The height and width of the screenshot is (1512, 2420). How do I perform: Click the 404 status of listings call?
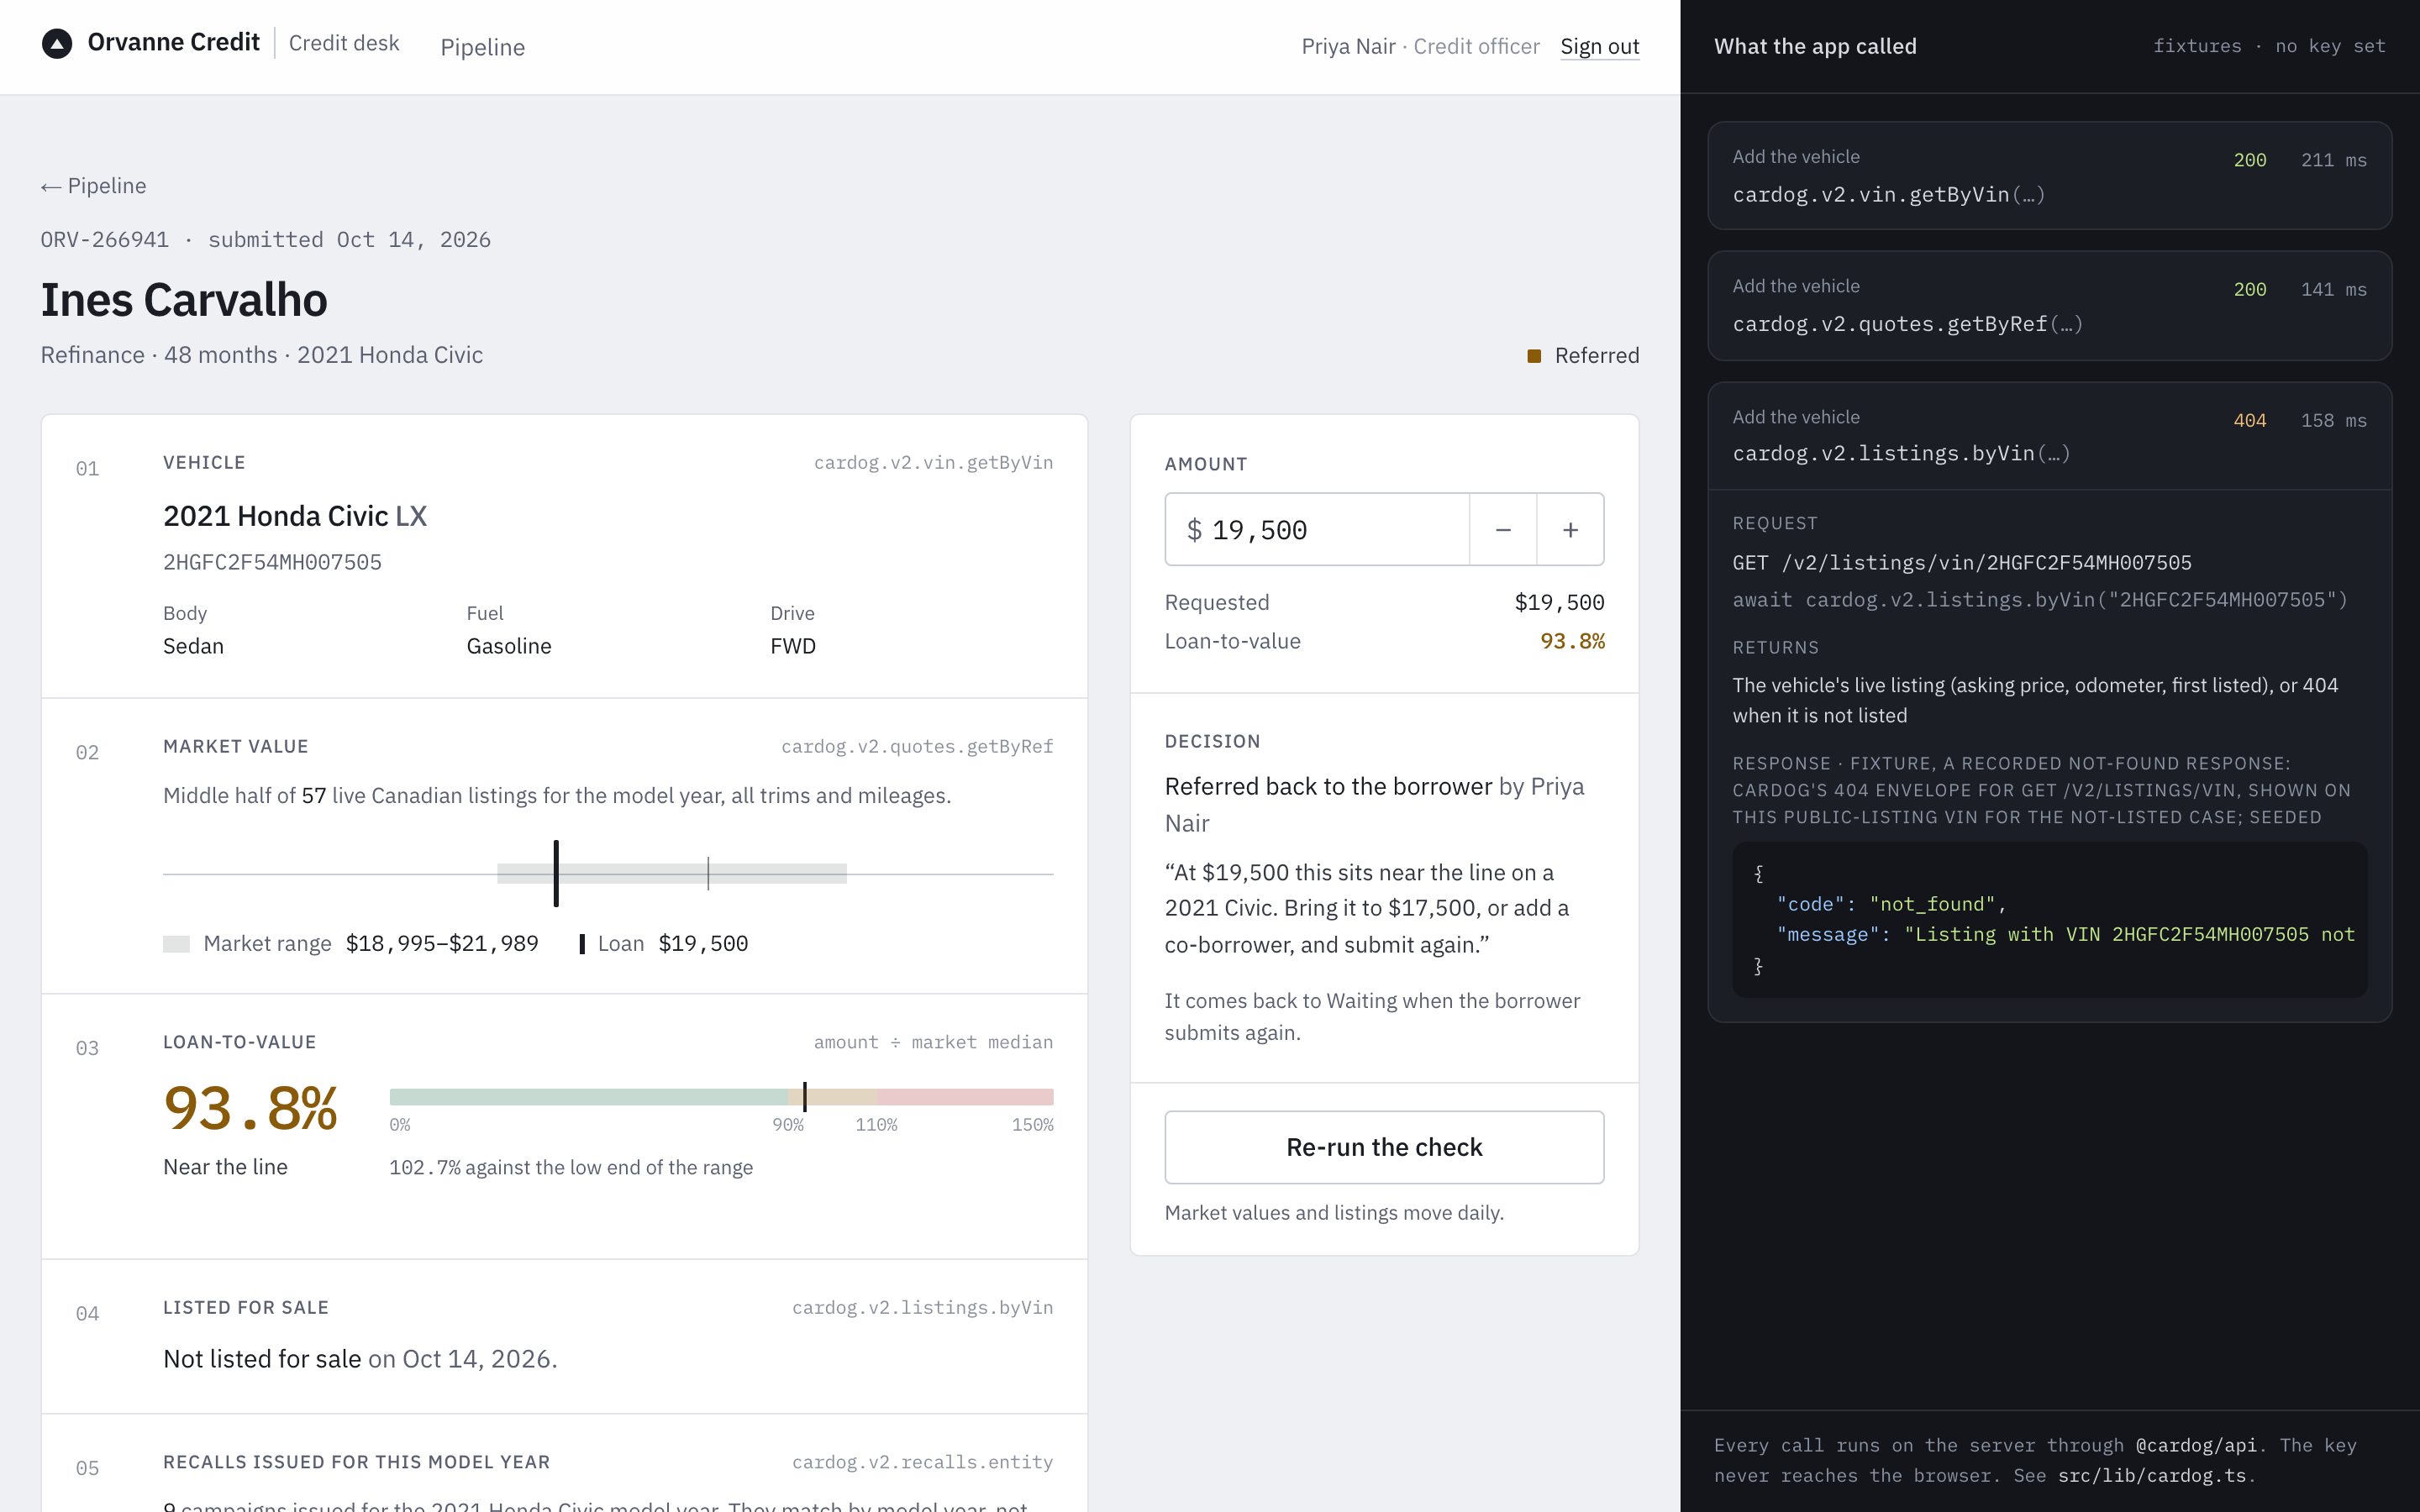point(2249,421)
